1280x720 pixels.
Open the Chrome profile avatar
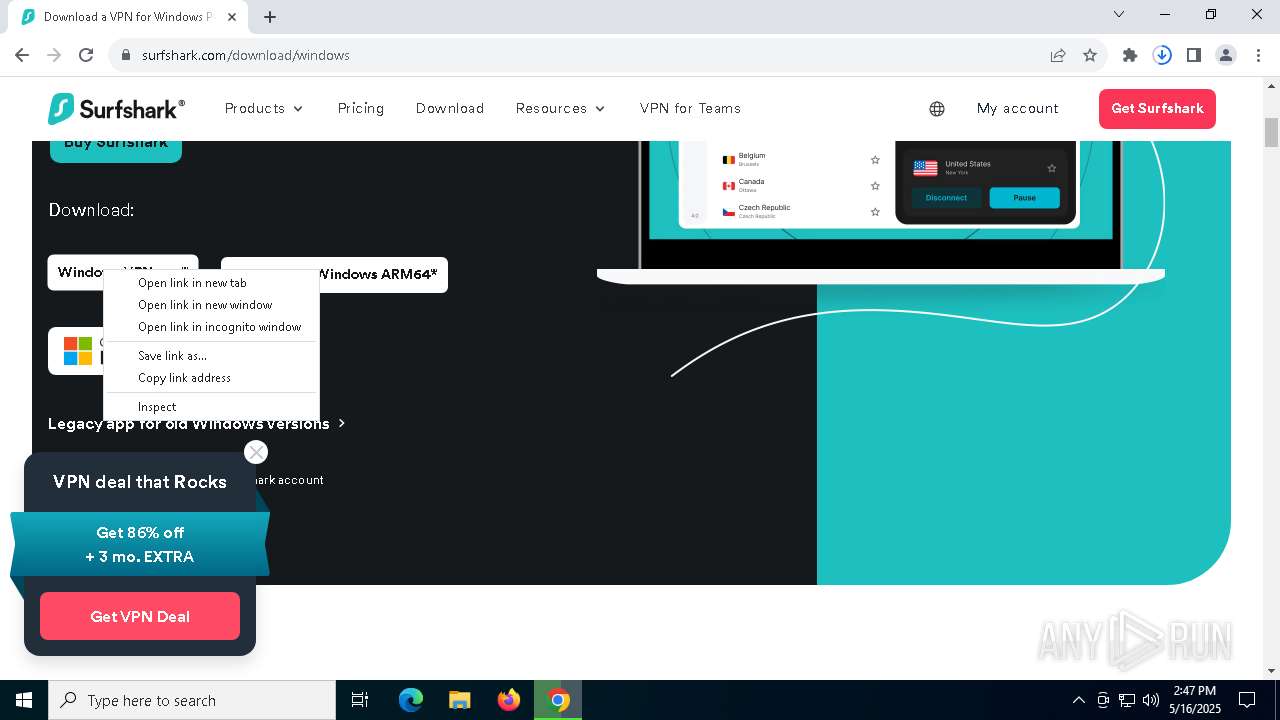click(1226, 55)
